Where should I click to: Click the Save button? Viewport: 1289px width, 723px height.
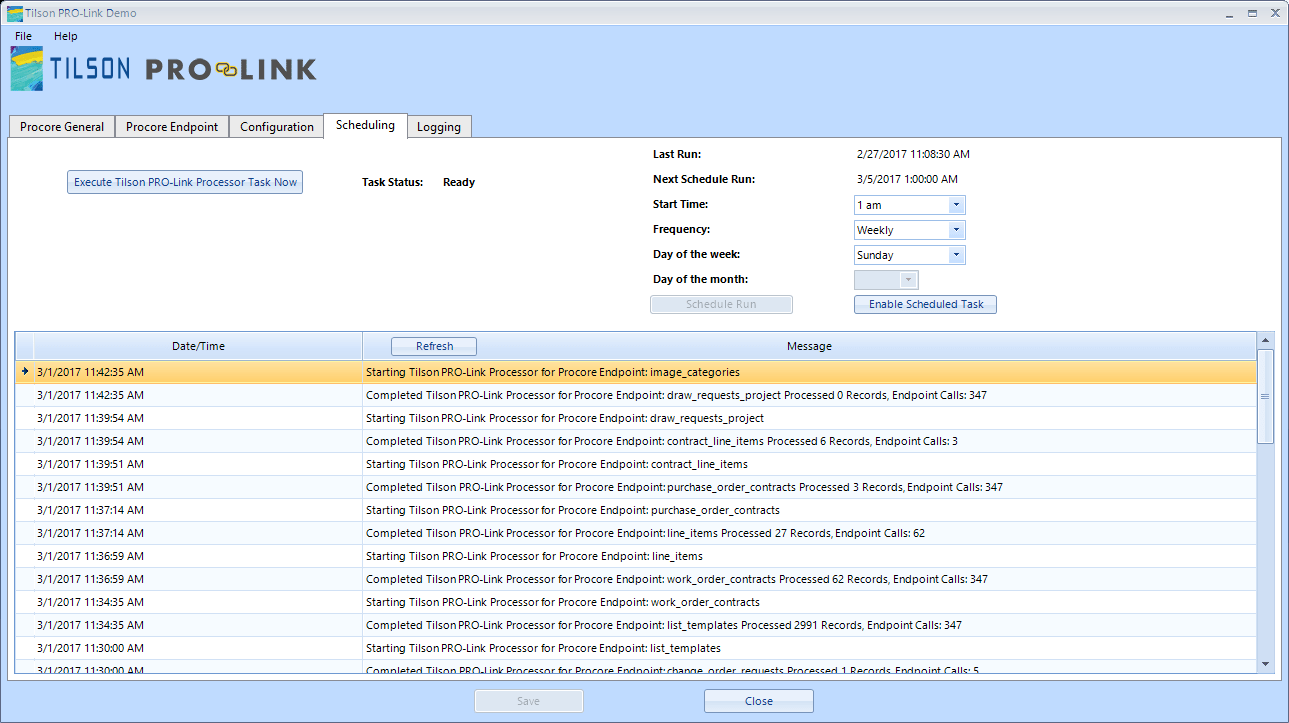[528, 701]
